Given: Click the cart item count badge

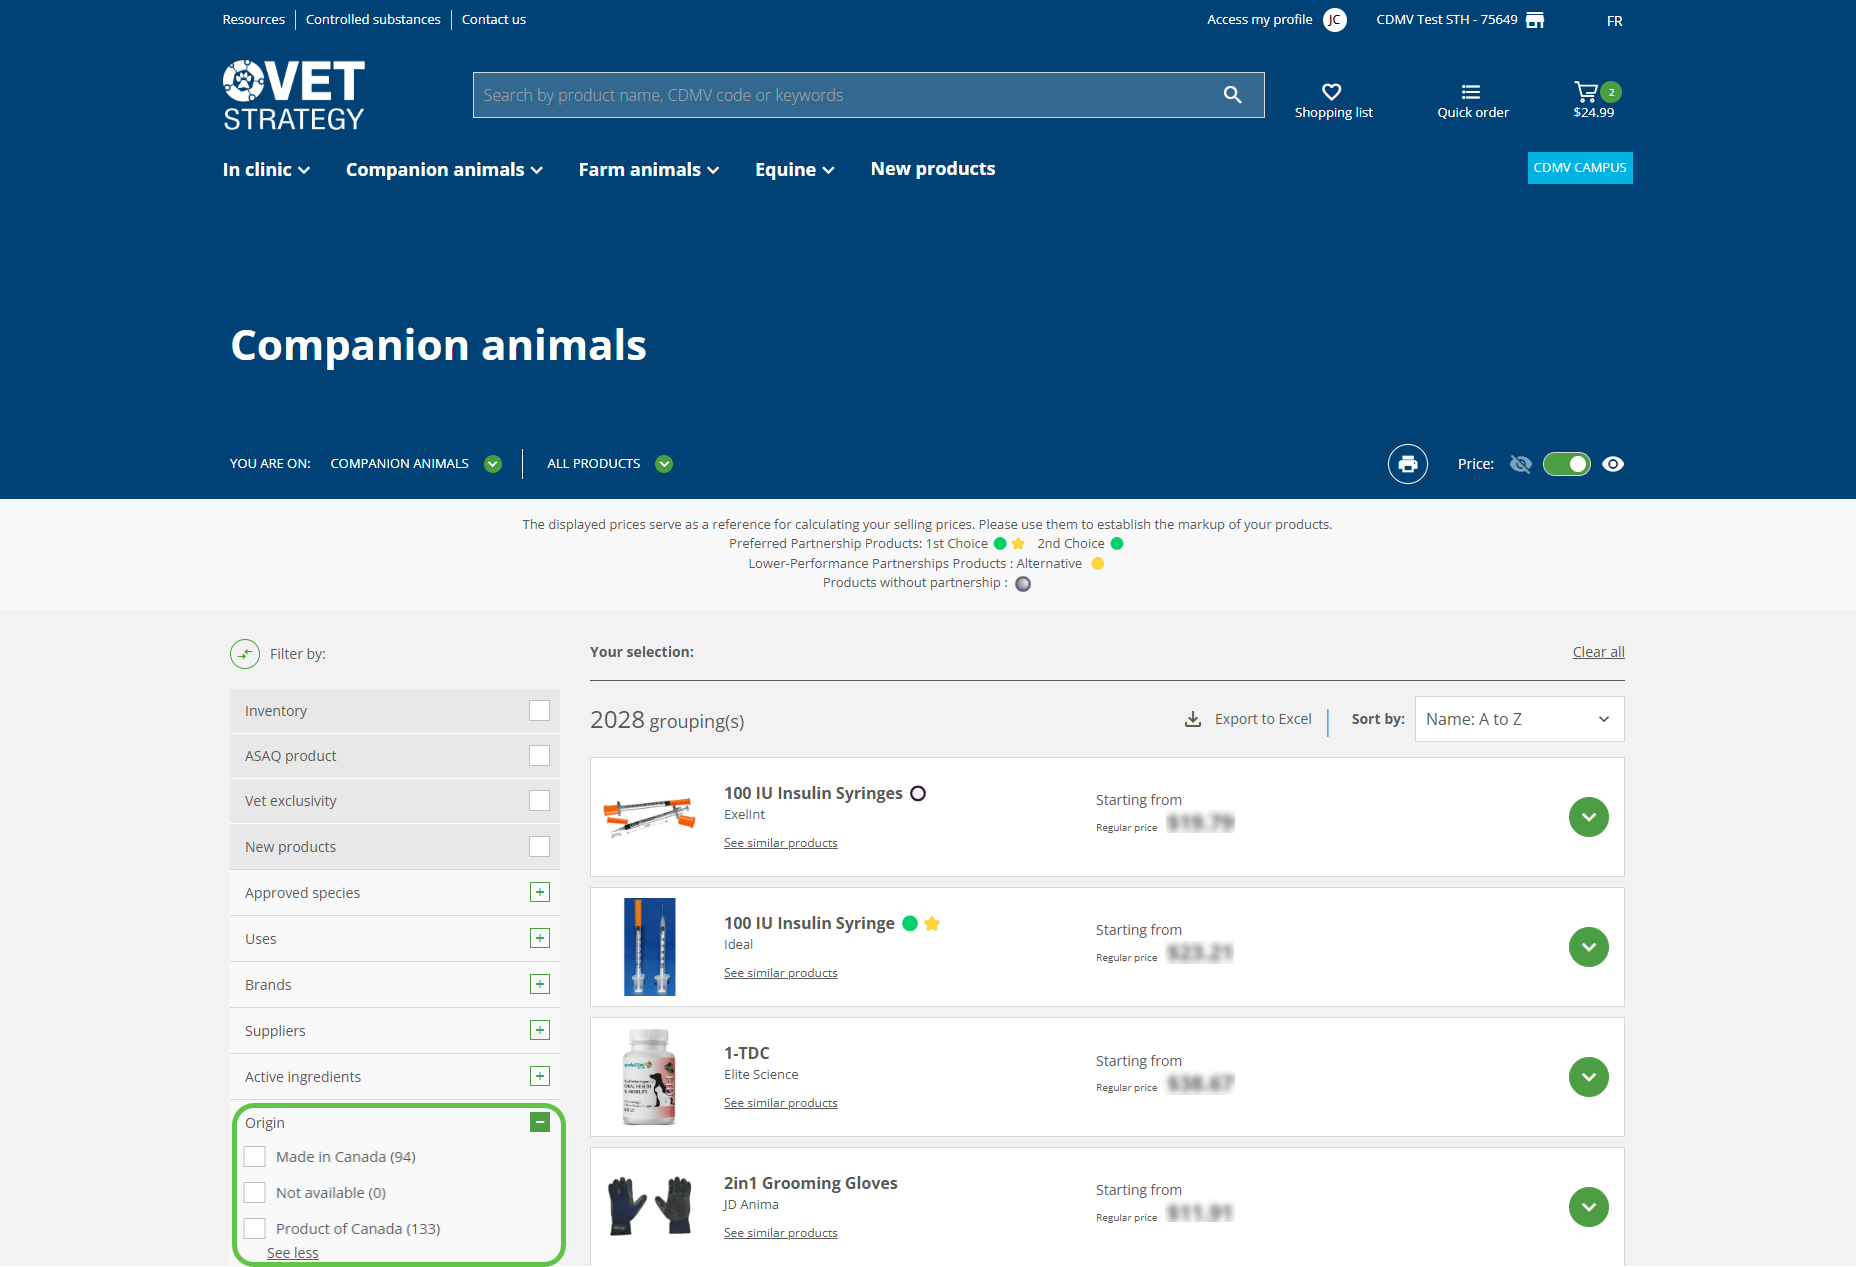Looking at the screenshot, I should tap(1610, 92).
